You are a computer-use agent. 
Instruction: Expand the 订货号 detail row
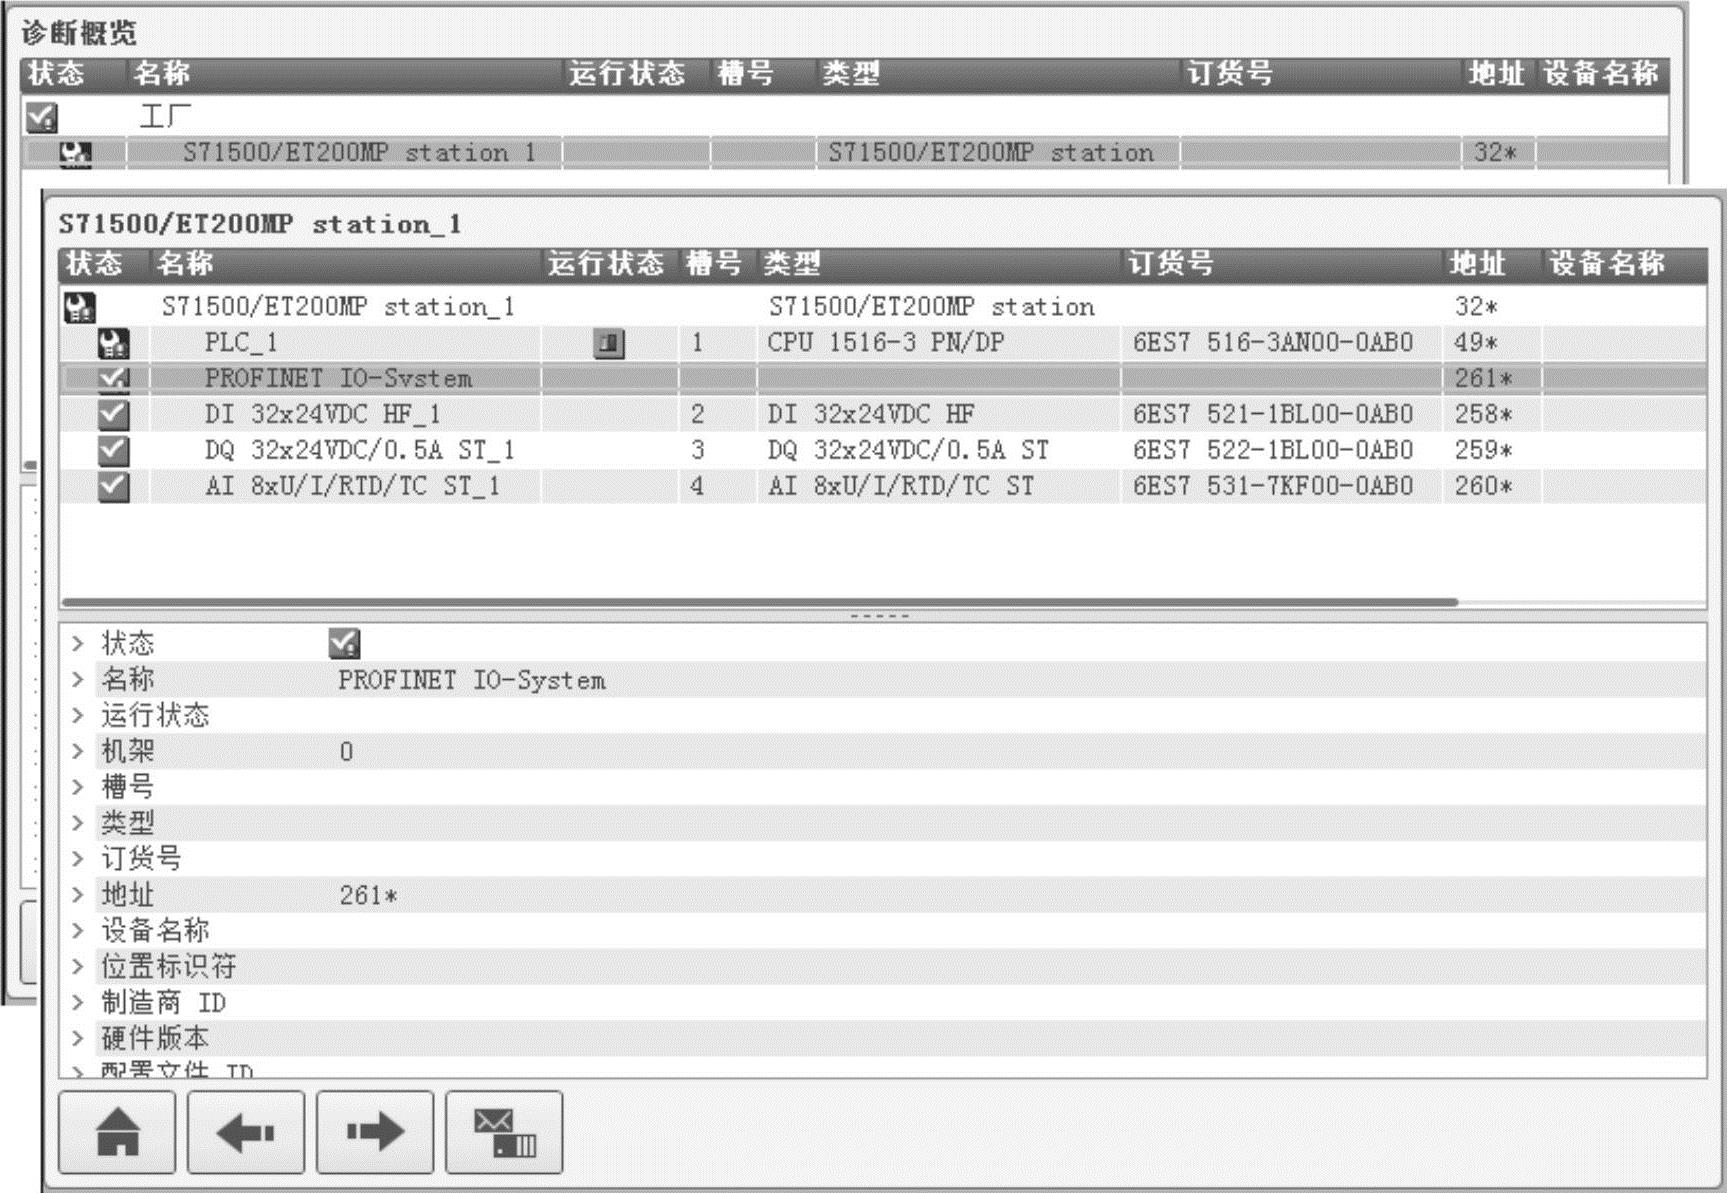point(77,859)
